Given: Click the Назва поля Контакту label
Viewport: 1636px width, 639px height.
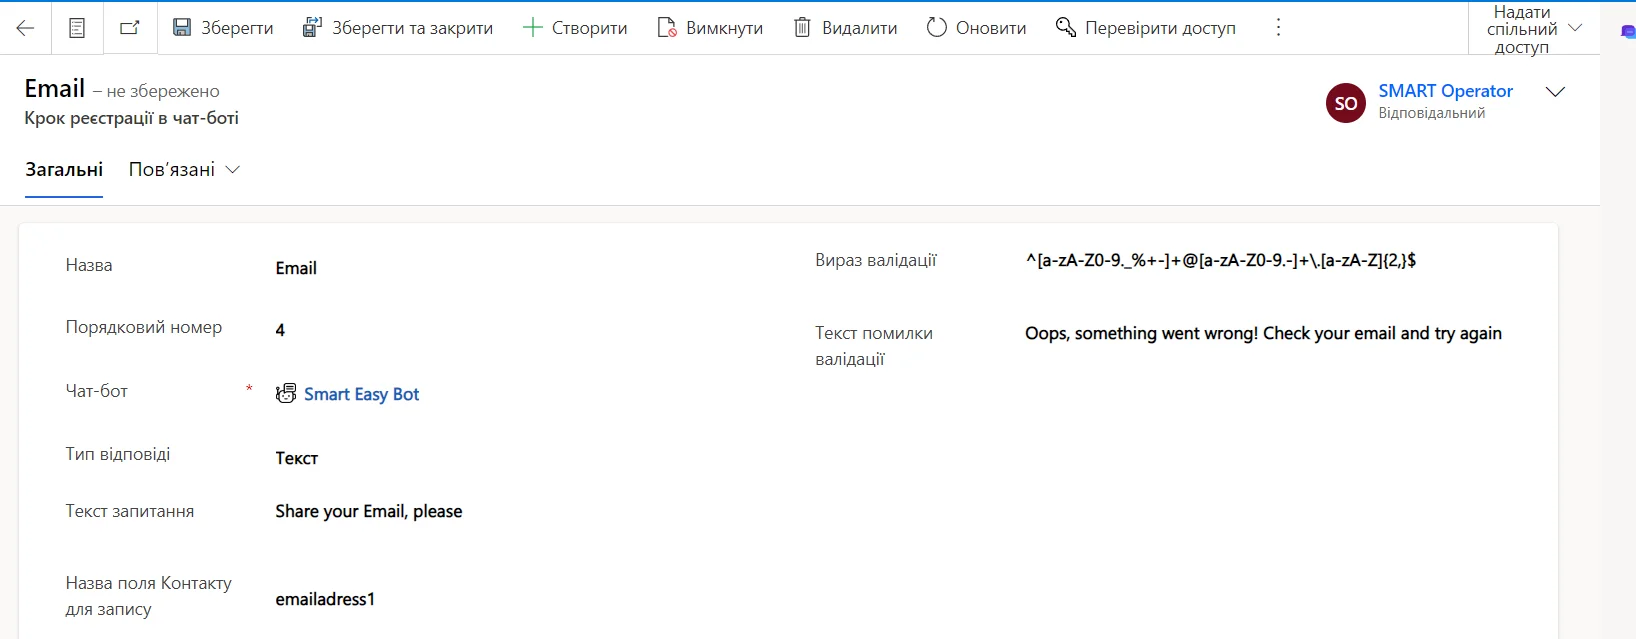Looking at the screenshot, I should (x=149, y=596).
